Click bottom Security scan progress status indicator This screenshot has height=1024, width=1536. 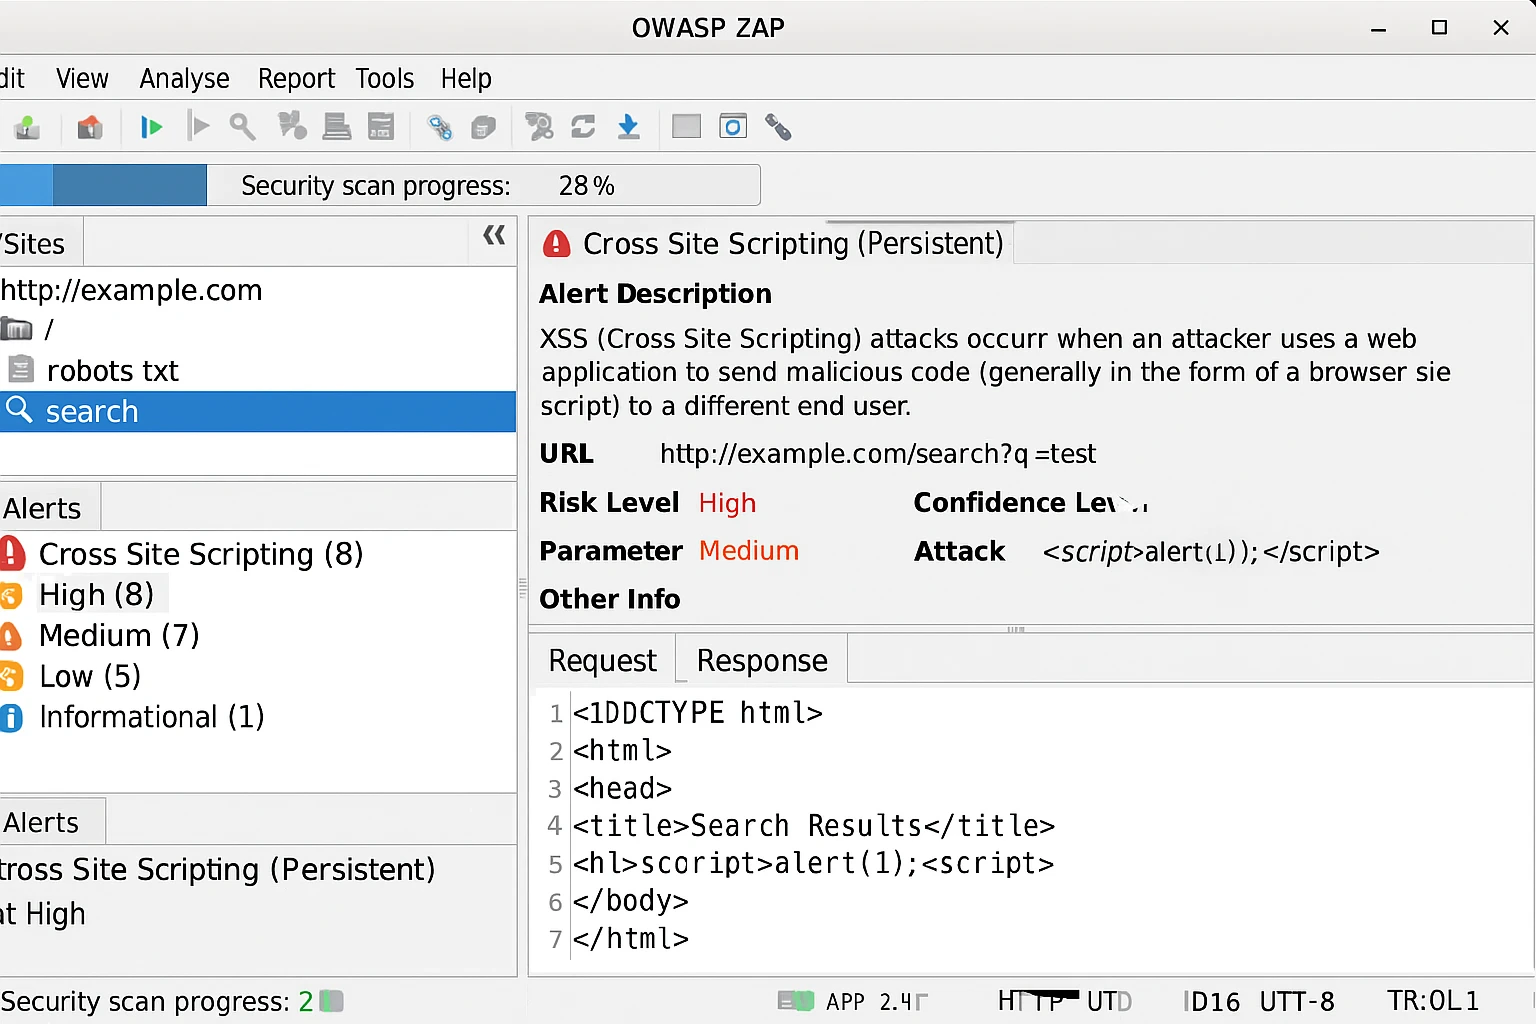[x=172, y=1001]
